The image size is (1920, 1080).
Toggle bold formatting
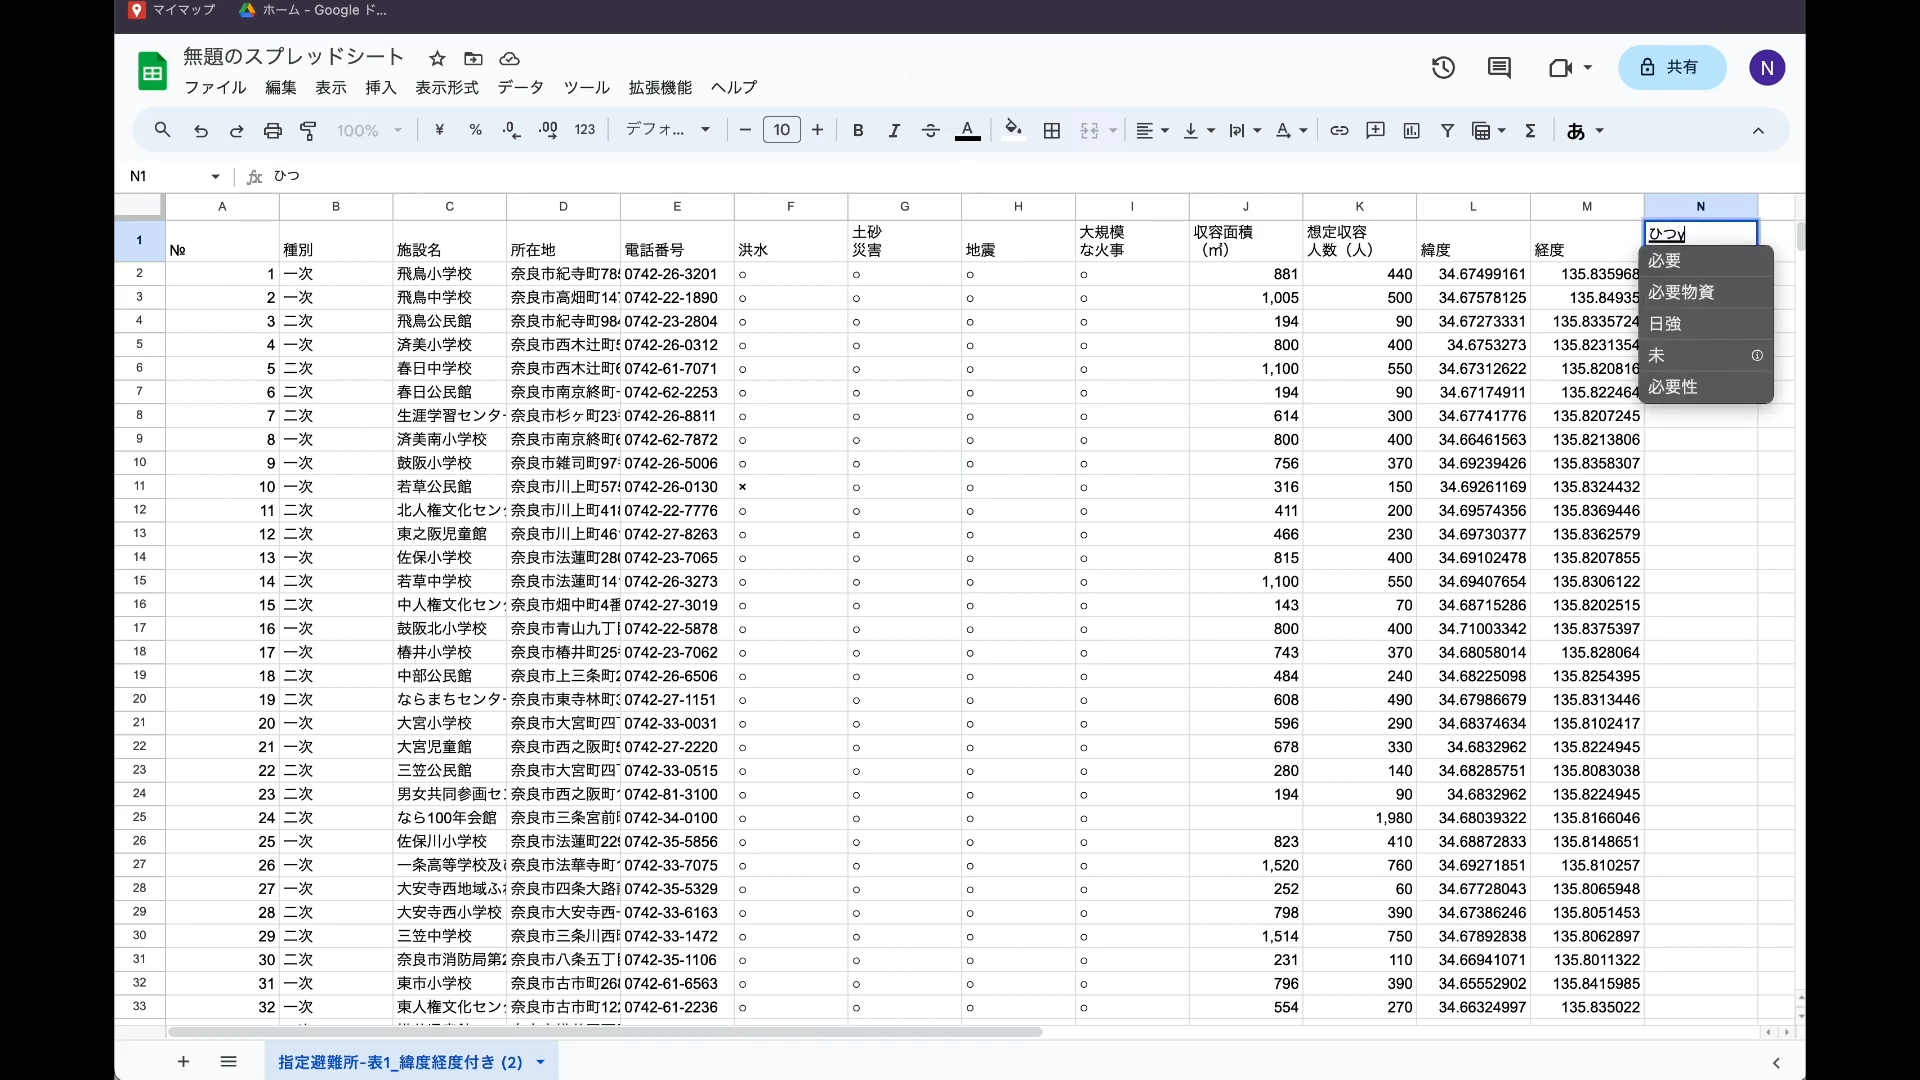(858, 131)
